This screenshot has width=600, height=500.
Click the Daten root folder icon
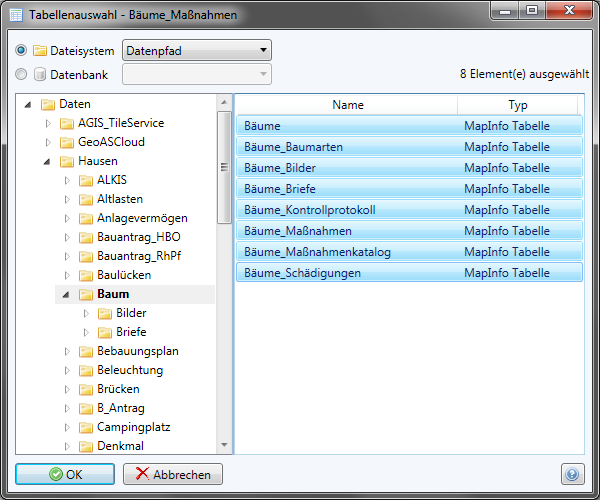48,104
